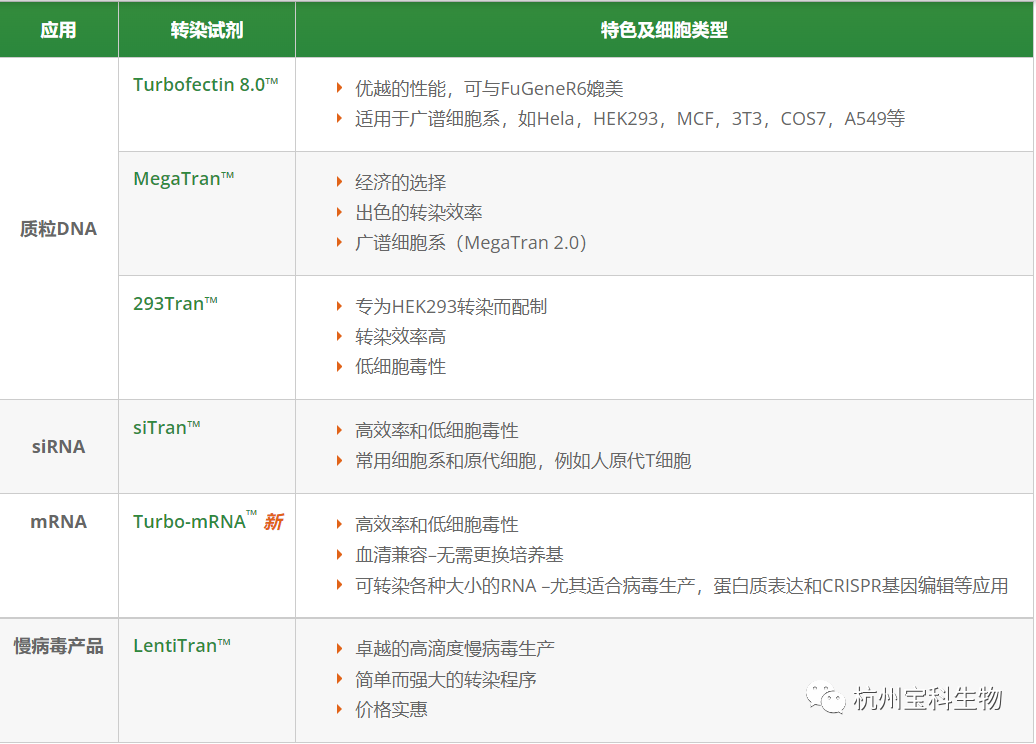Click text 血清兼容–无需更换培养基
1036x744 pixels.
click(459, 555)
